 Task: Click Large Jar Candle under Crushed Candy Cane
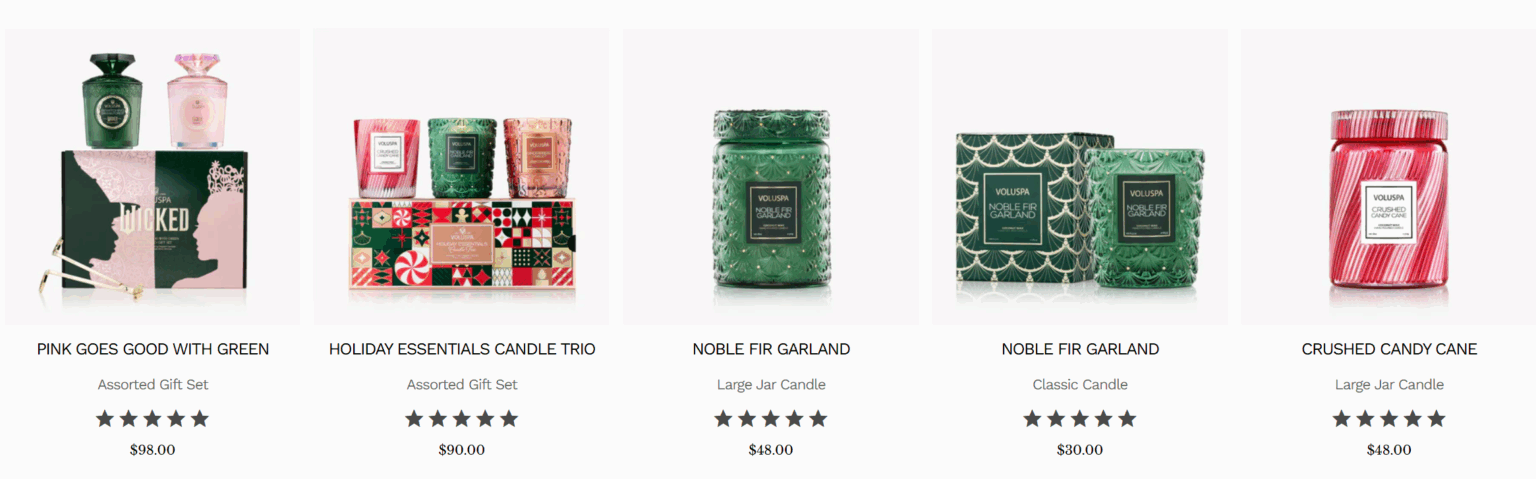click(x=1389, y=385)
